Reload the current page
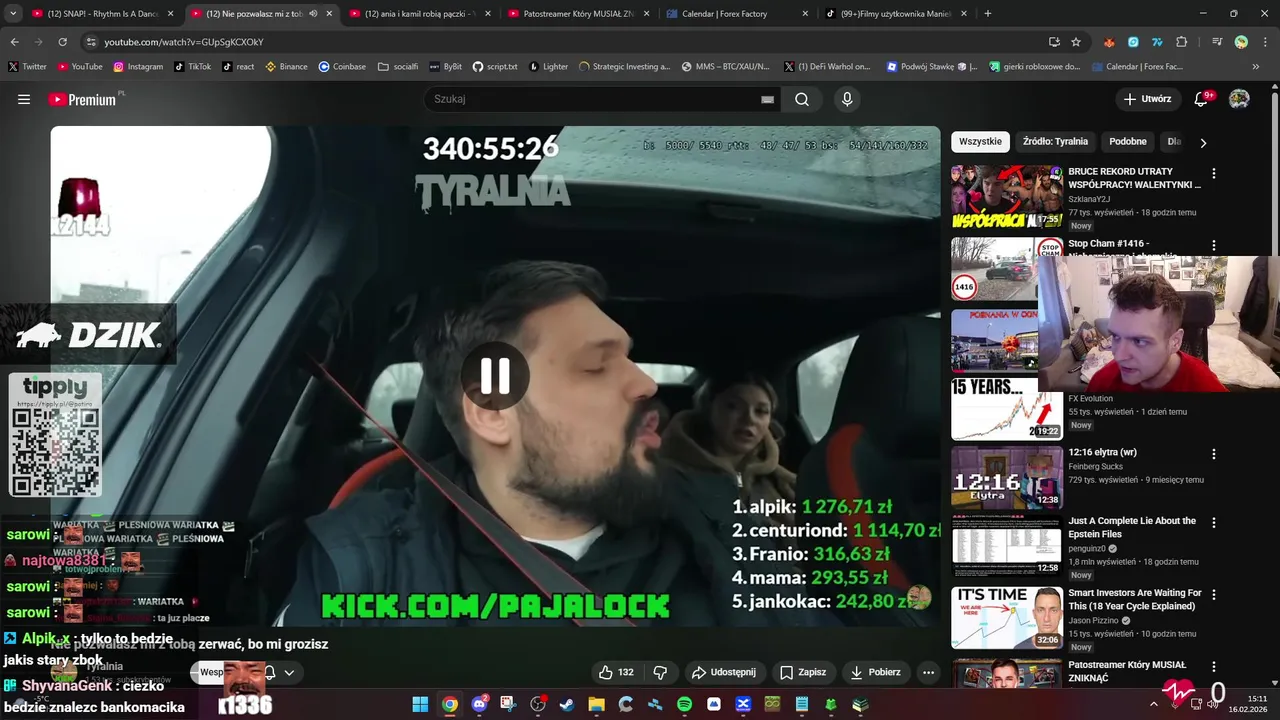This screenshot has height=720, width=1280. pyautogui.click(x=62, y=42)
